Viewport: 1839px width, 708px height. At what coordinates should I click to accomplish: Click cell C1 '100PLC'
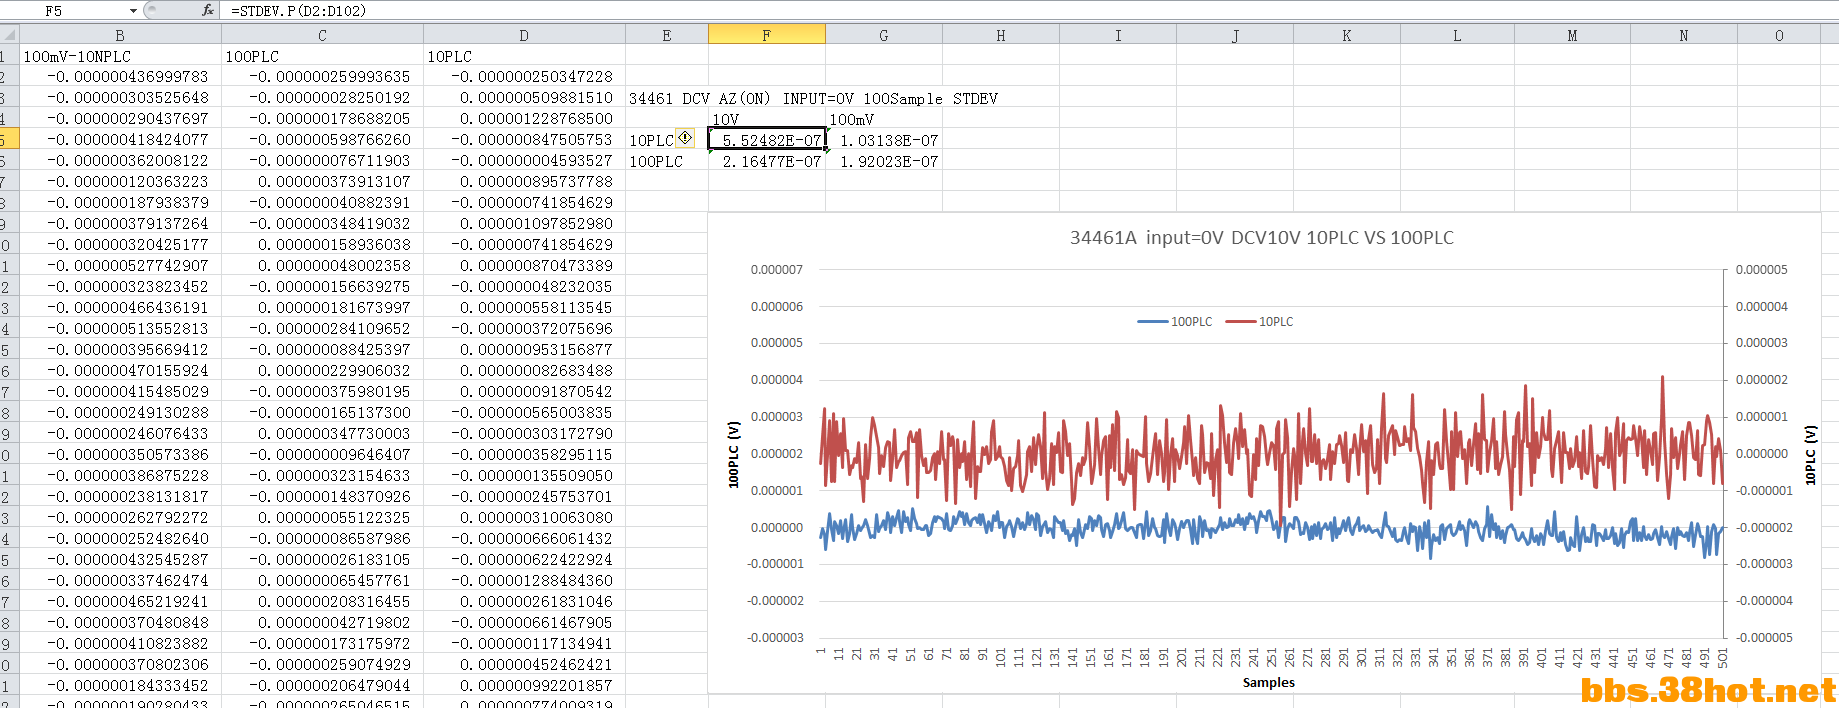click(x=322, y=56)
